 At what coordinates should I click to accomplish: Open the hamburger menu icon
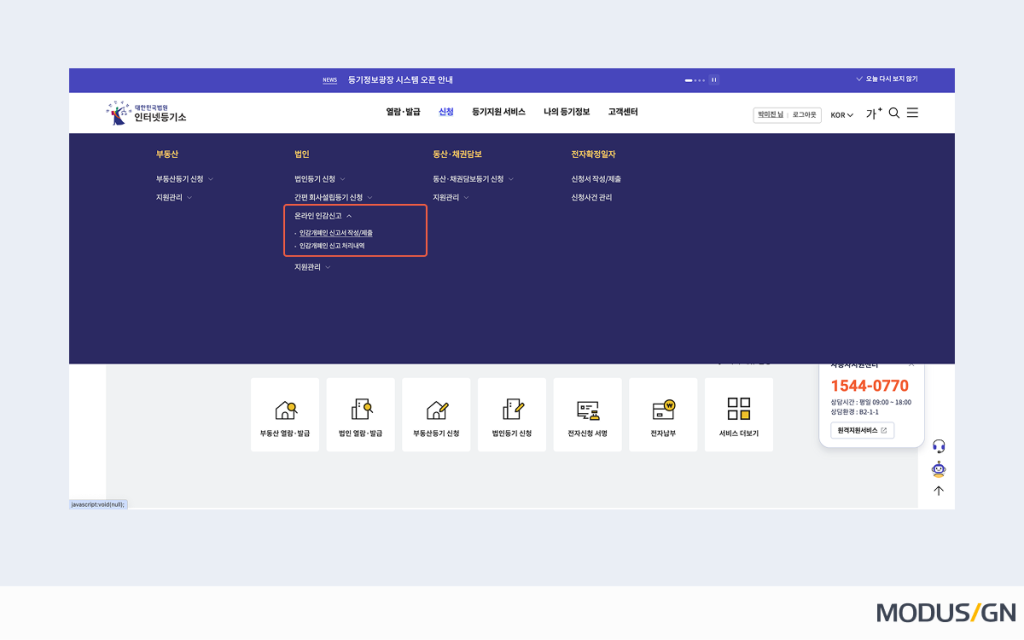(912, 113)
